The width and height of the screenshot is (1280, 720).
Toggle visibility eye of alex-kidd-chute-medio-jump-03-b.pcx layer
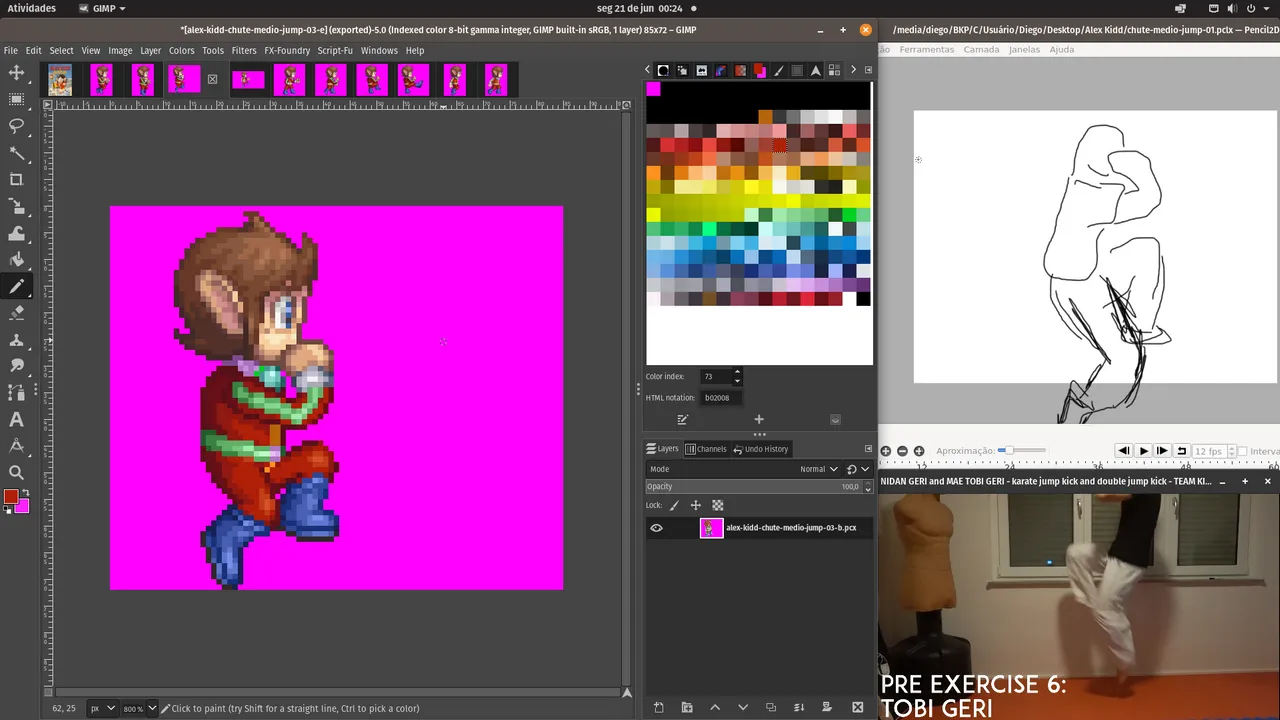(x=656, y=528)
